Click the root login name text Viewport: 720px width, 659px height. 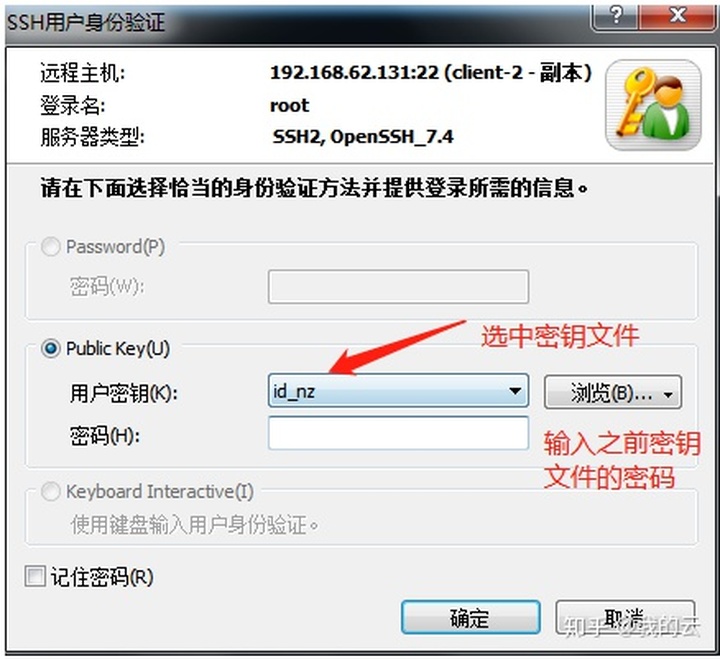[x=289, y=106]
